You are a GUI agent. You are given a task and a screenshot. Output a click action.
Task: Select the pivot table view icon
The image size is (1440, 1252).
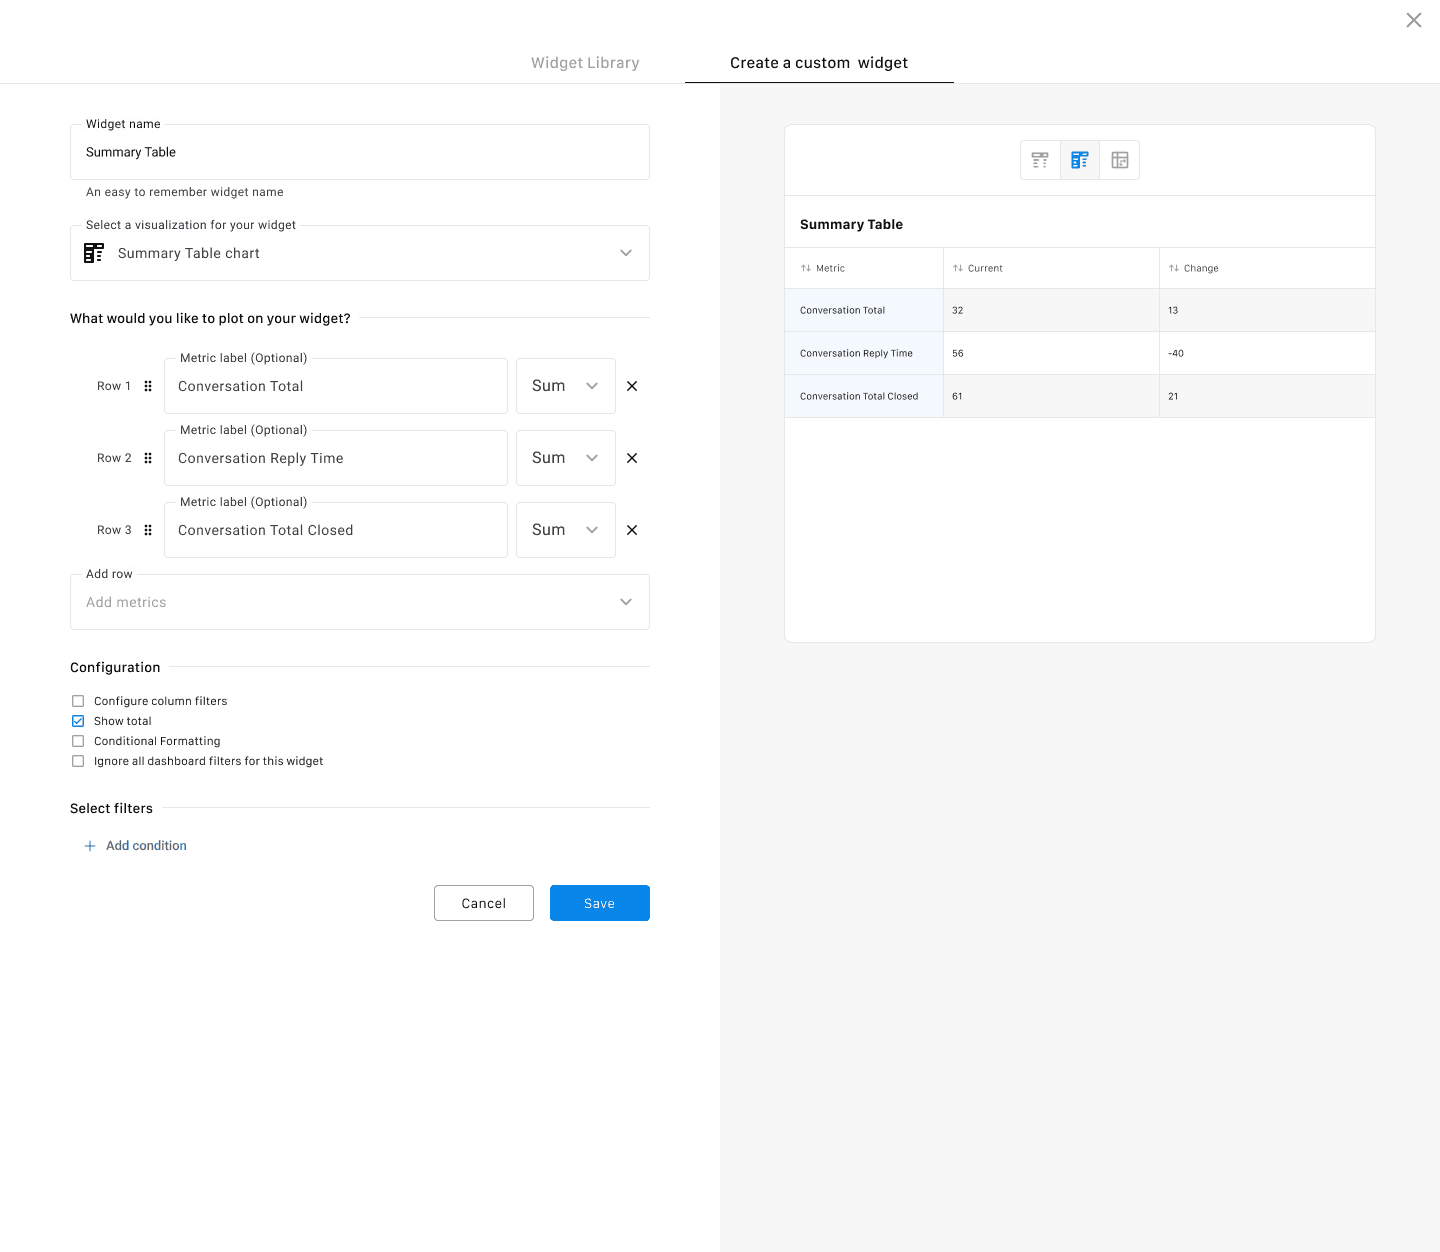pyautogui.click(x=1119, y=160)
